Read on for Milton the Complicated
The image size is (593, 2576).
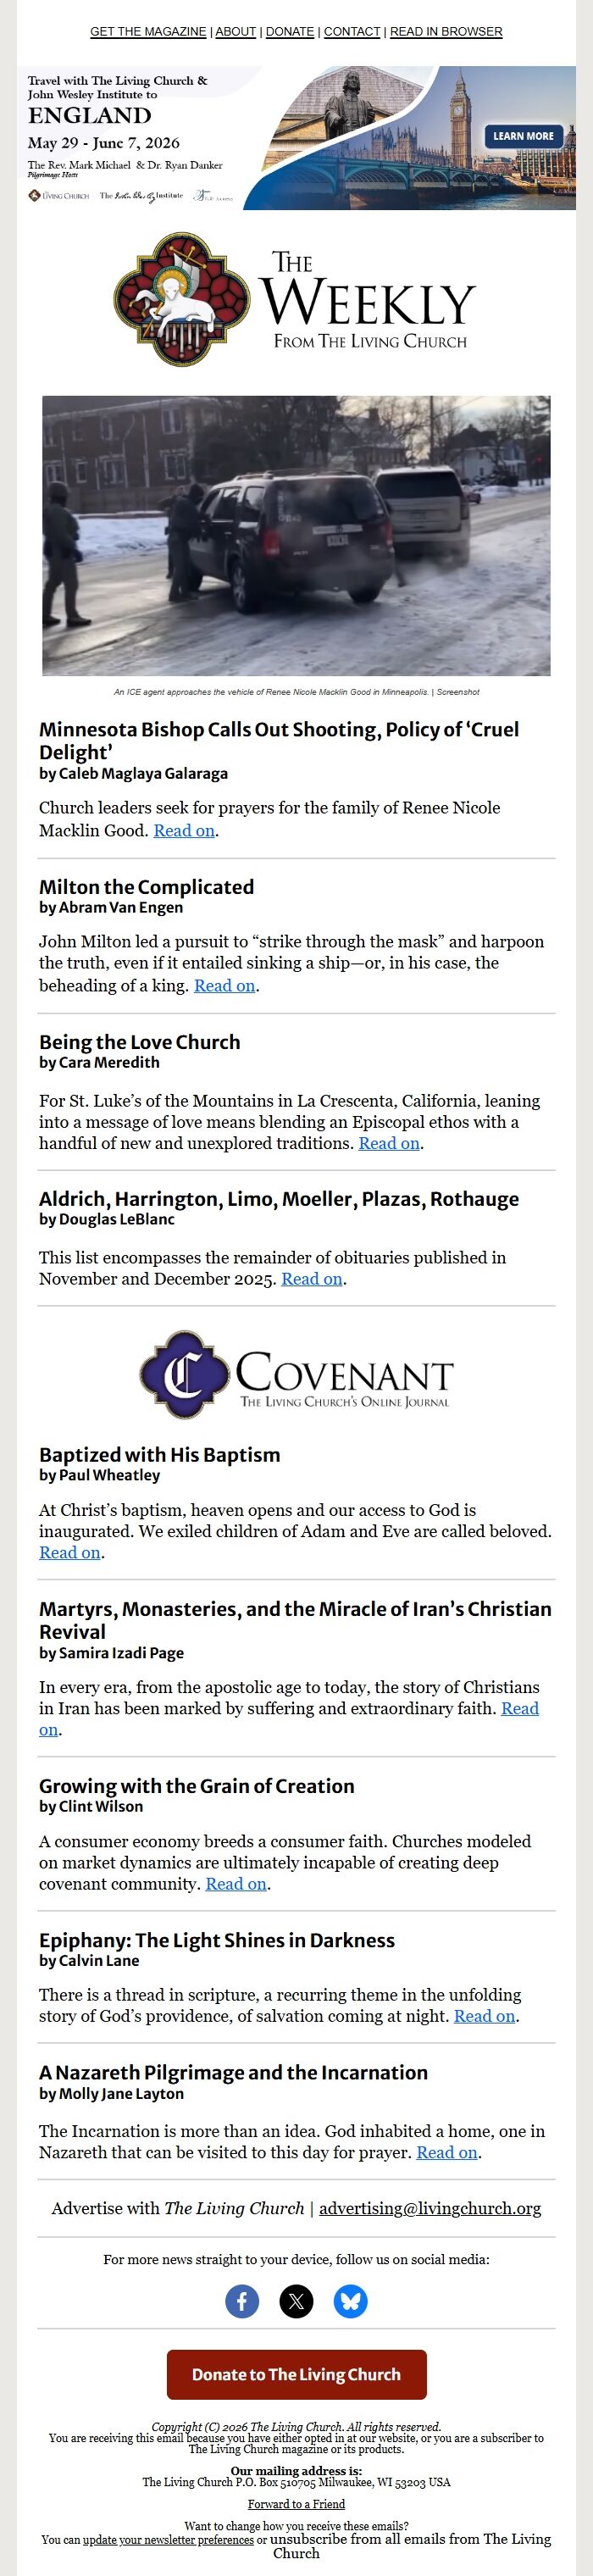click(x=224, y=986)
